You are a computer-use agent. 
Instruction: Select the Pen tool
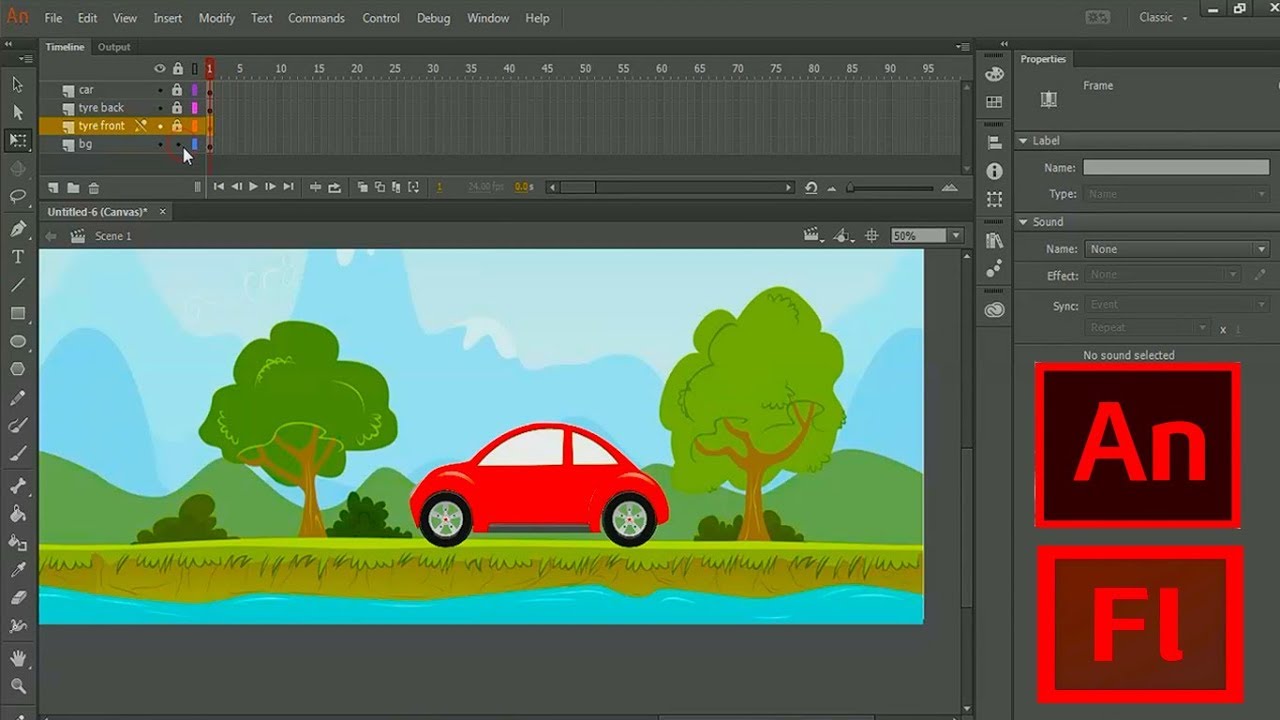18,229
